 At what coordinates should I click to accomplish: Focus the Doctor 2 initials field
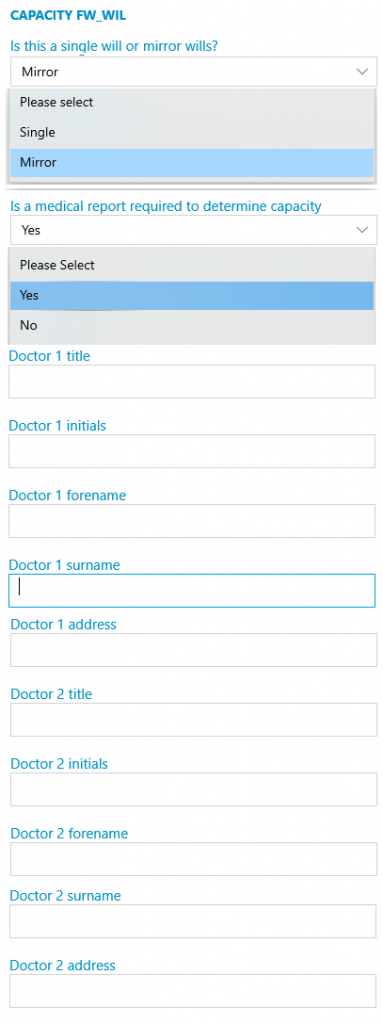193,790
